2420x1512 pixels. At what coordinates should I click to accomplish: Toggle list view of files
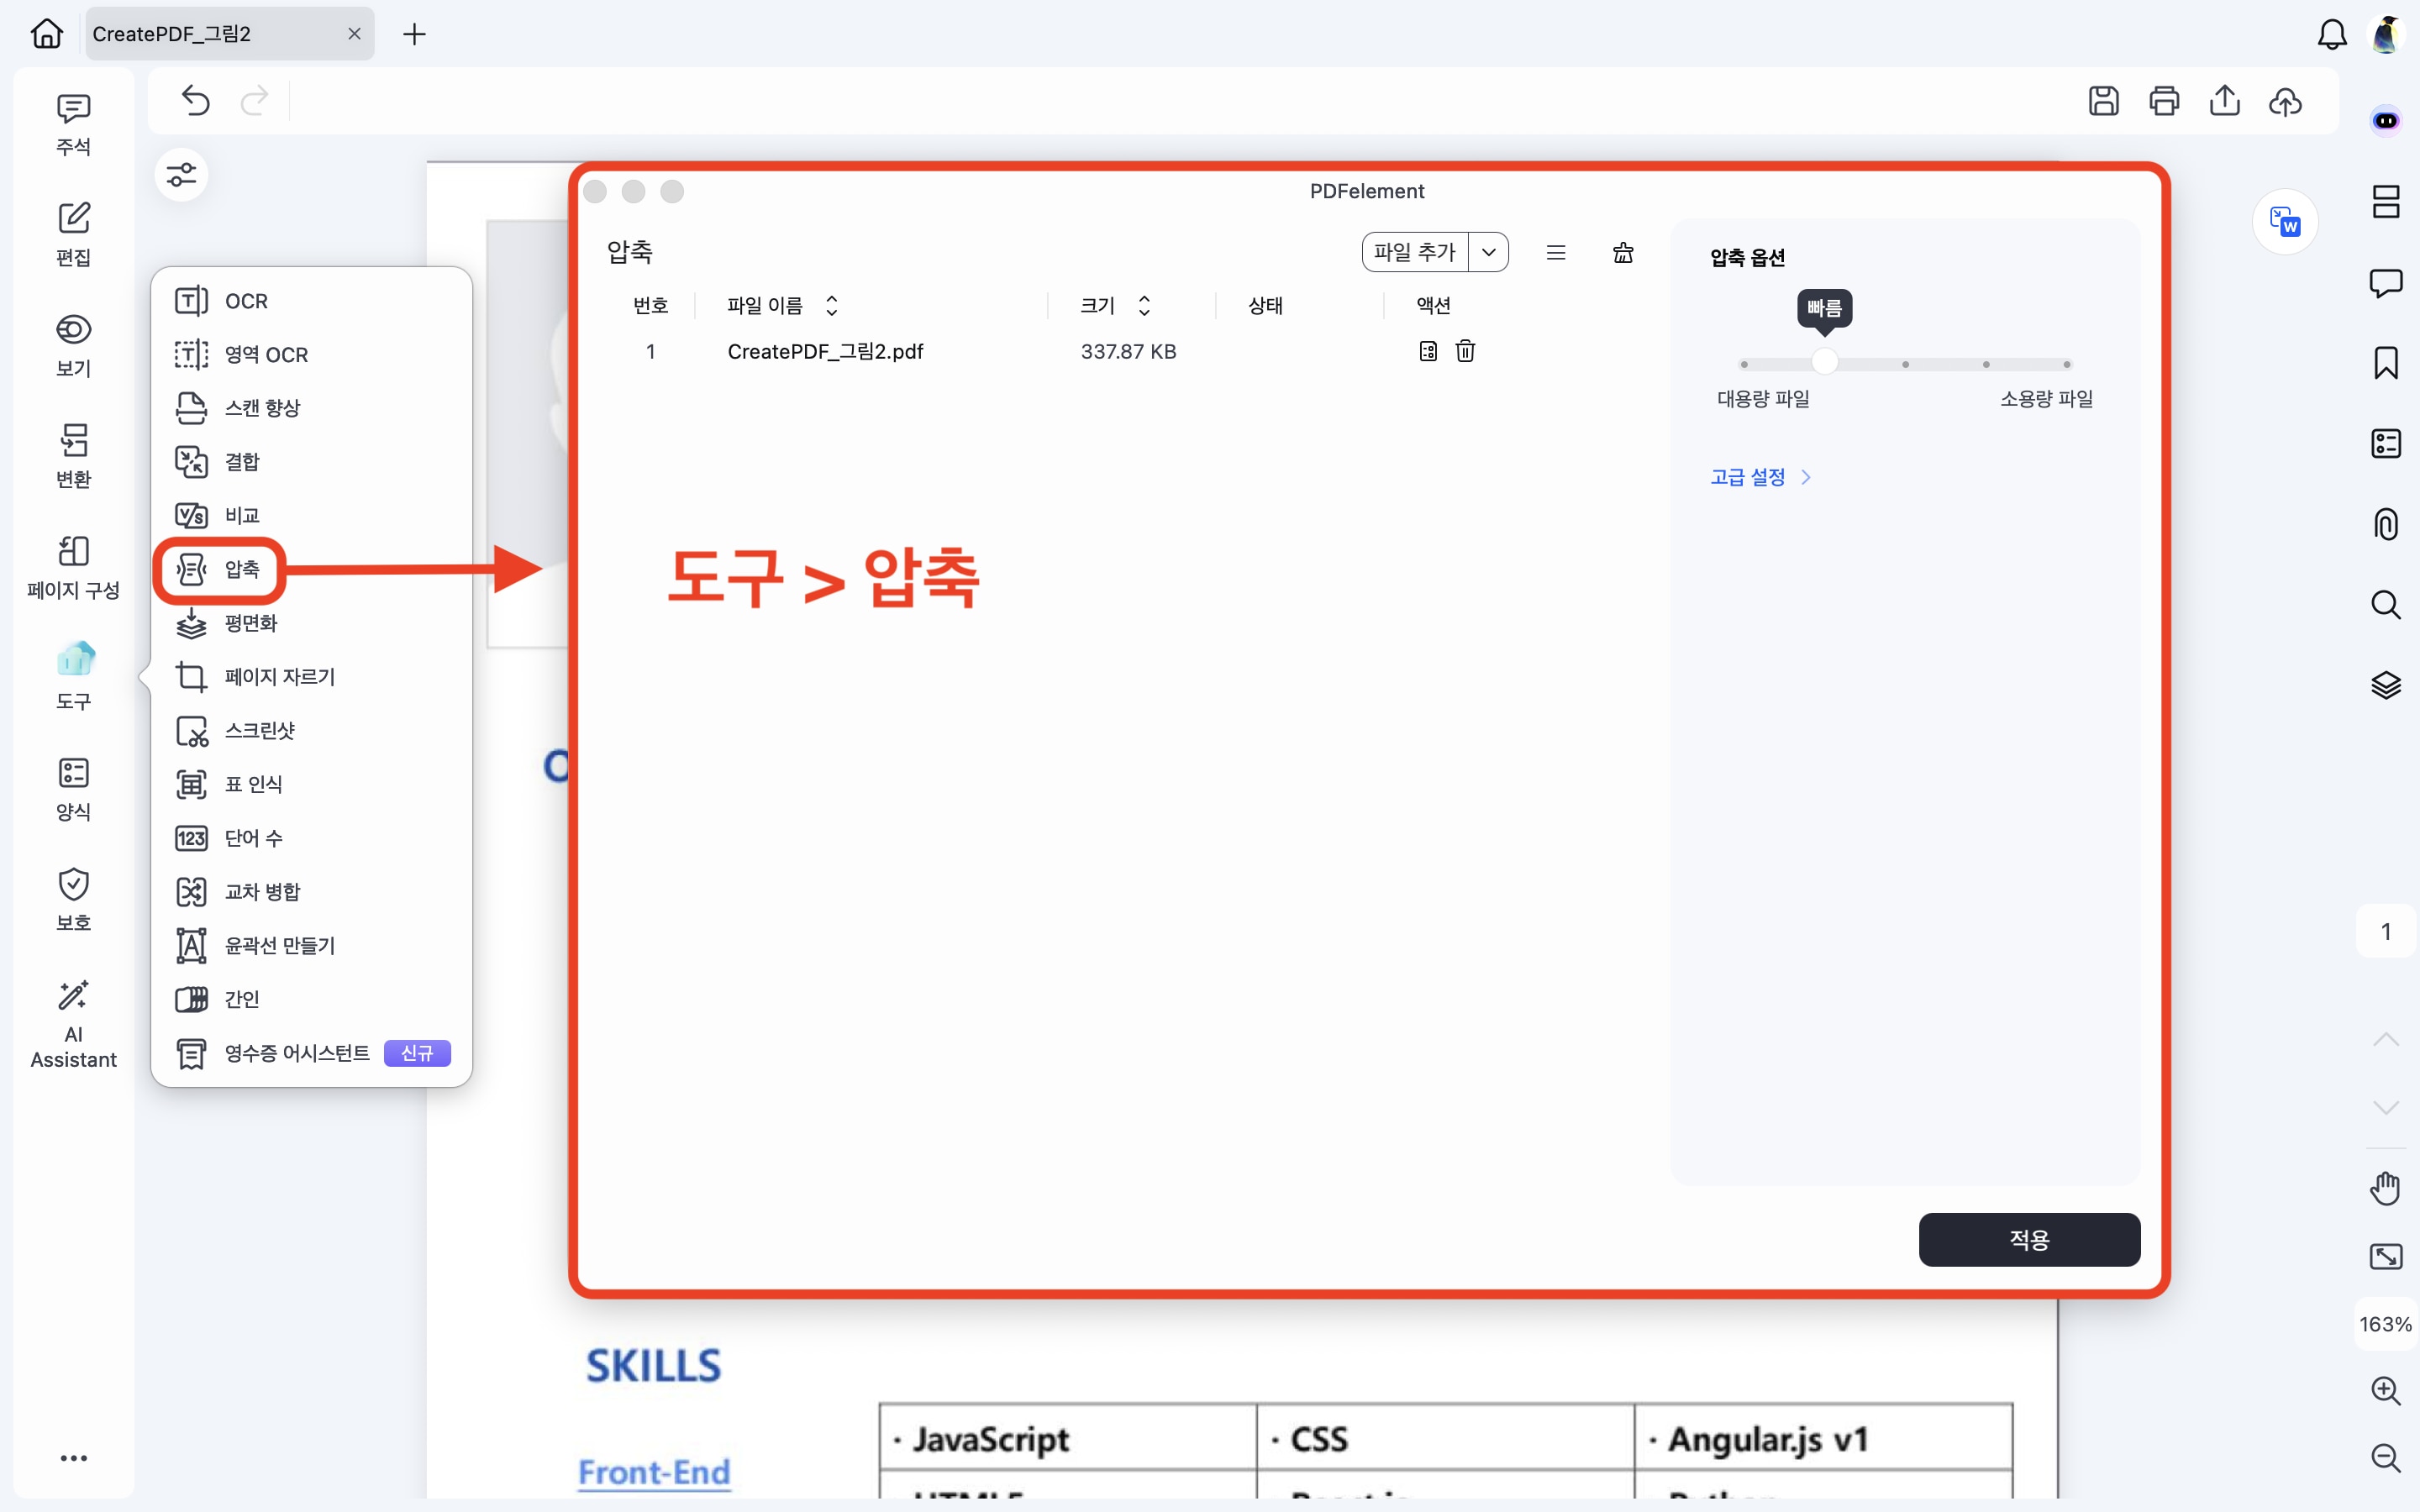1556,253
